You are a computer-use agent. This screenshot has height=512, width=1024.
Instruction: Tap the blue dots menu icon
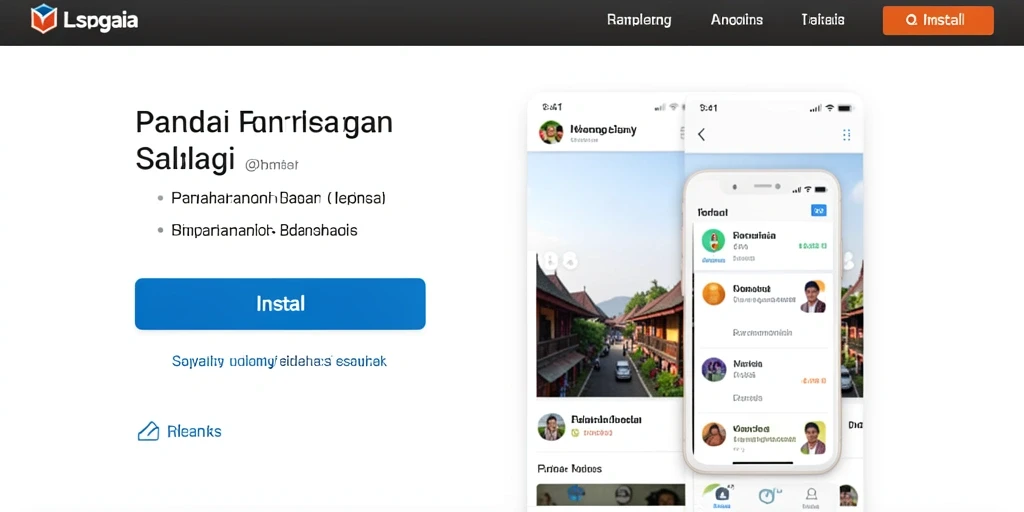[x=846, y=135]
